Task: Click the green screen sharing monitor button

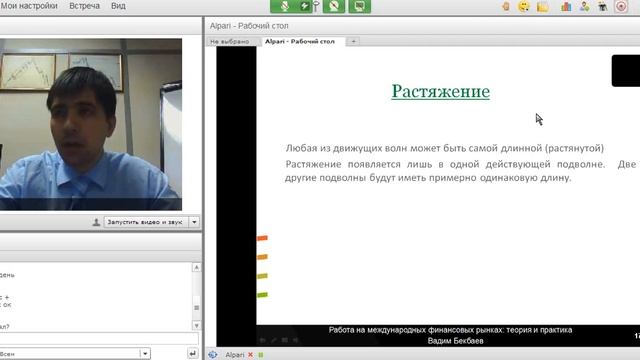Action: [359, 6]
